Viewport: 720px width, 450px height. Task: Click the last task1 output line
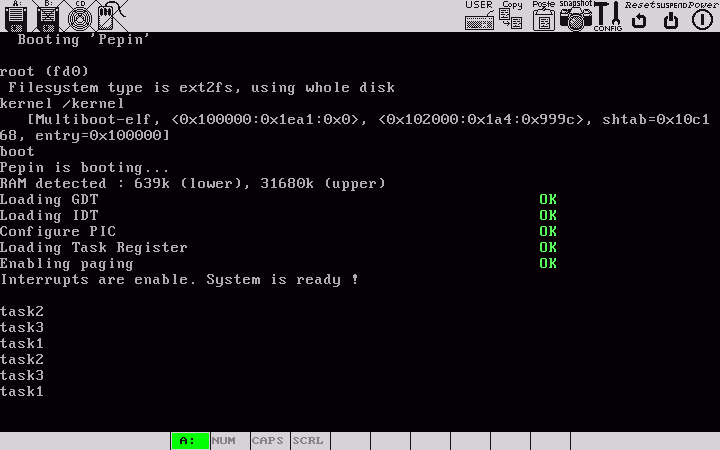[x=22, y=392]
